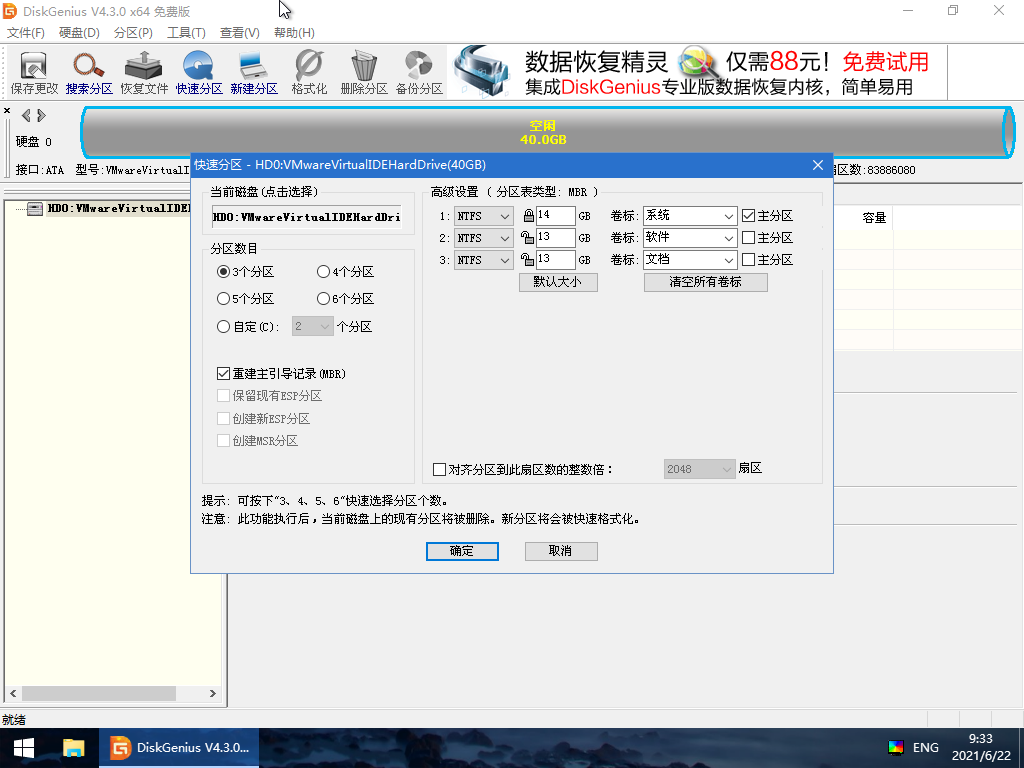This screenshot has height=768, width=1024.
Task: Open the 2048 sector alignment dropdown
Action: [699, 469]
